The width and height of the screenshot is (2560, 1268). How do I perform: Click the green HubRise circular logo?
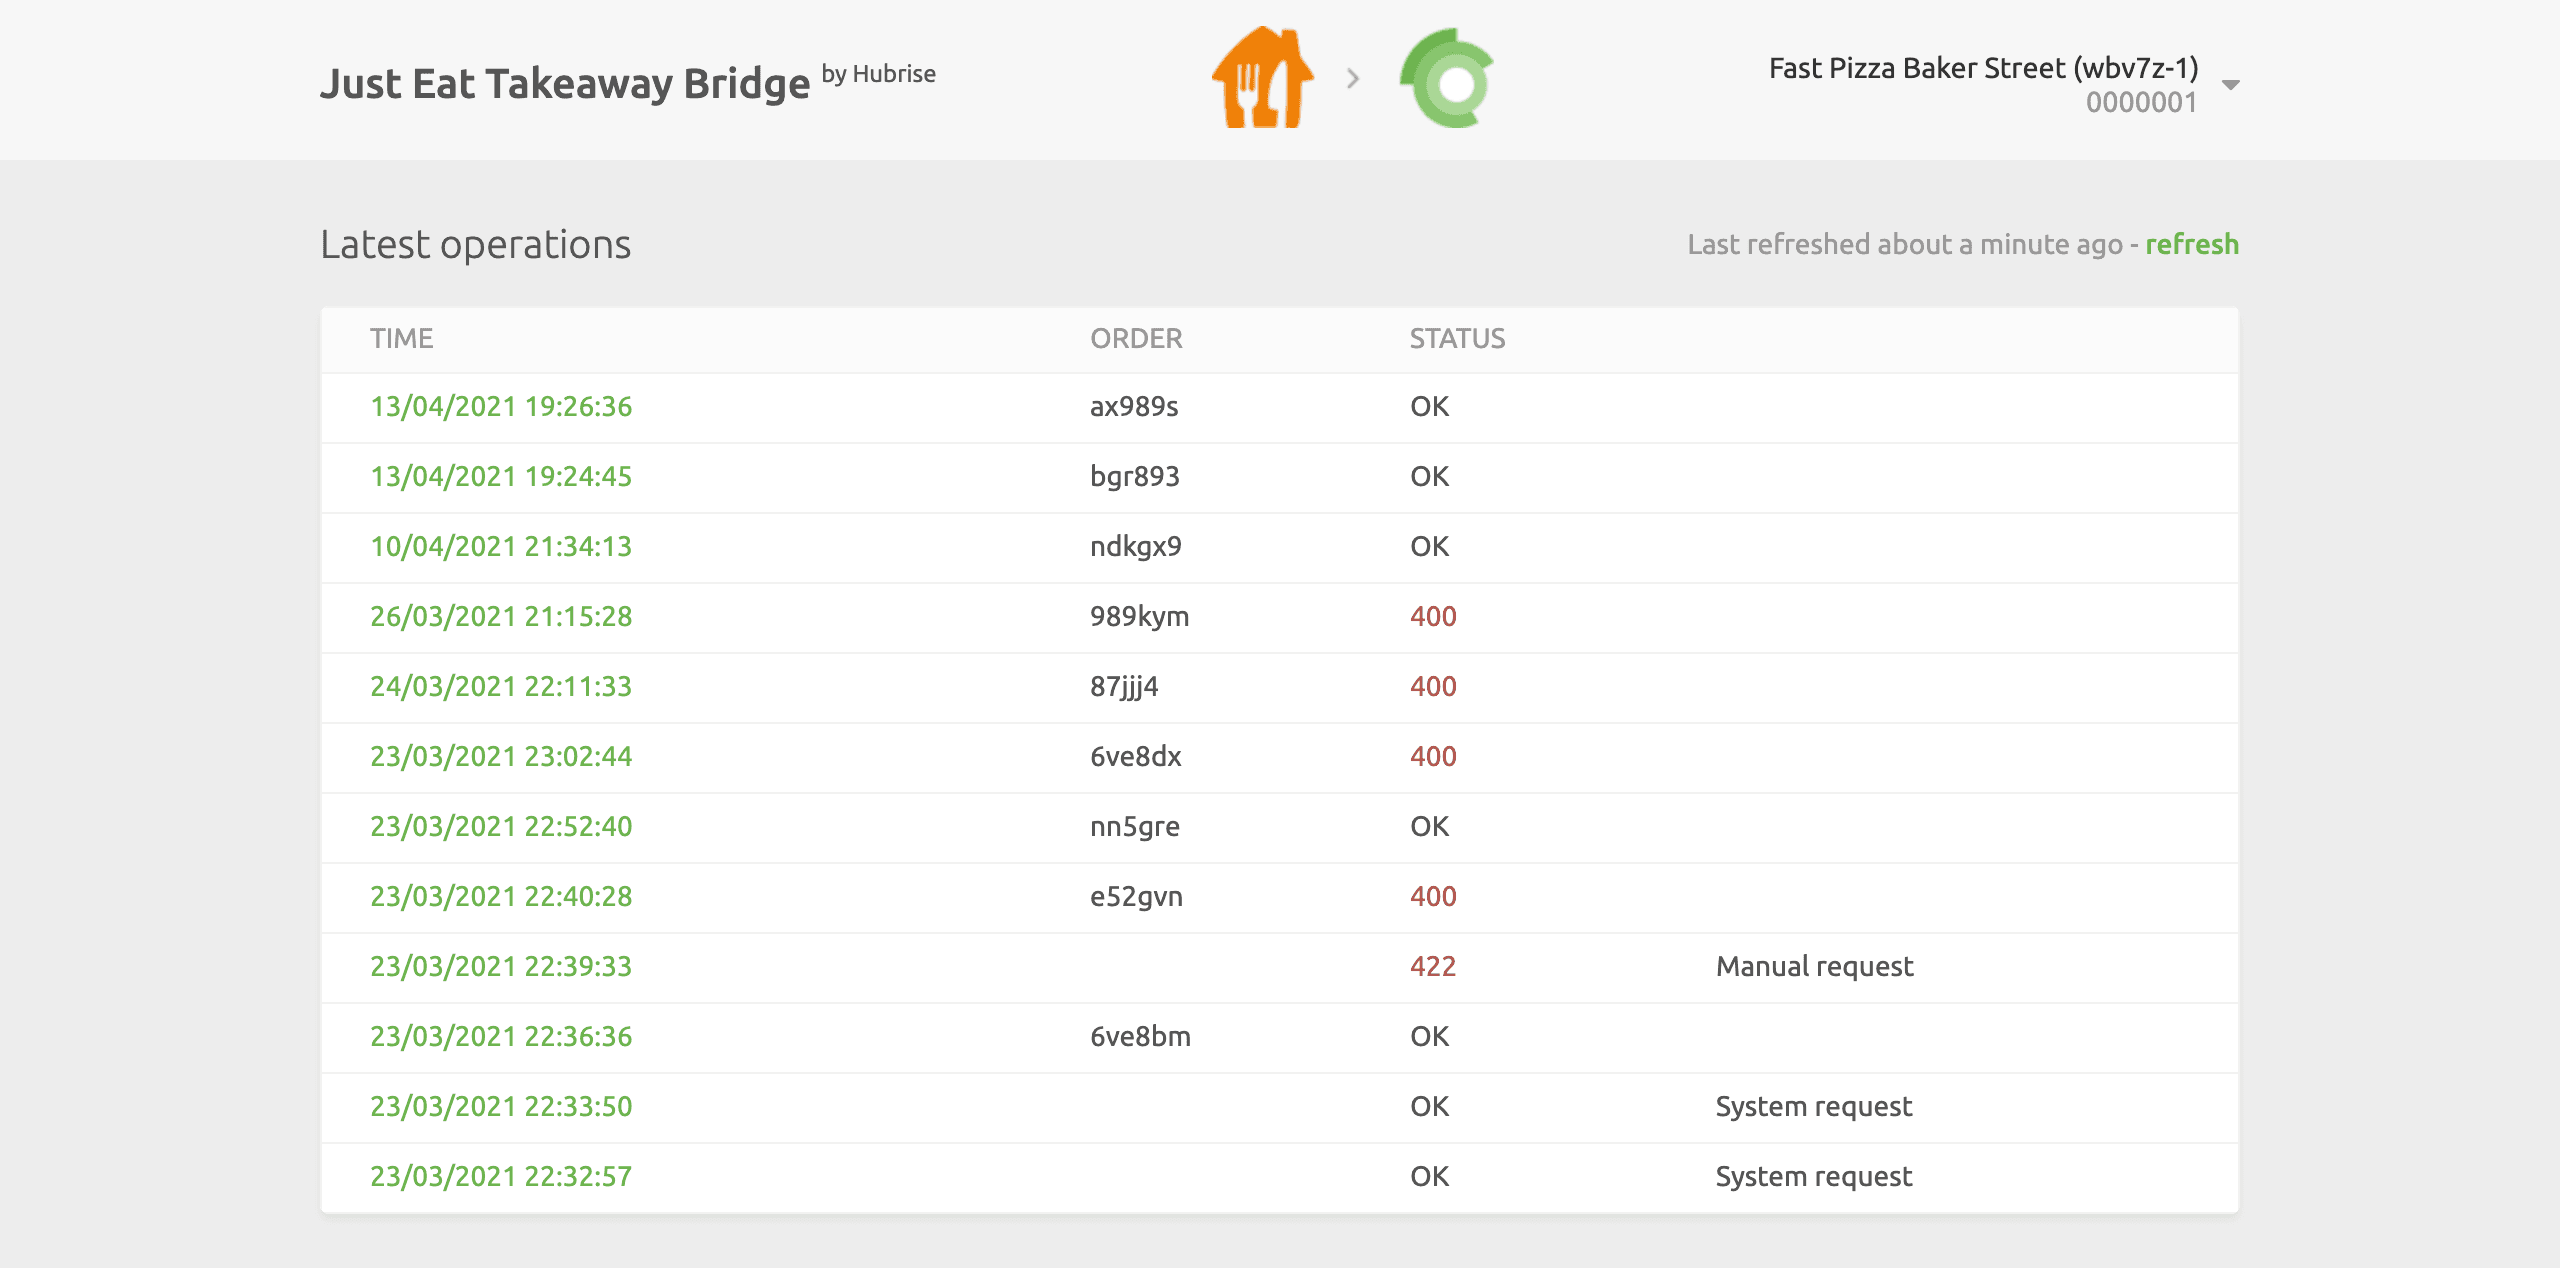[1447, 78]
